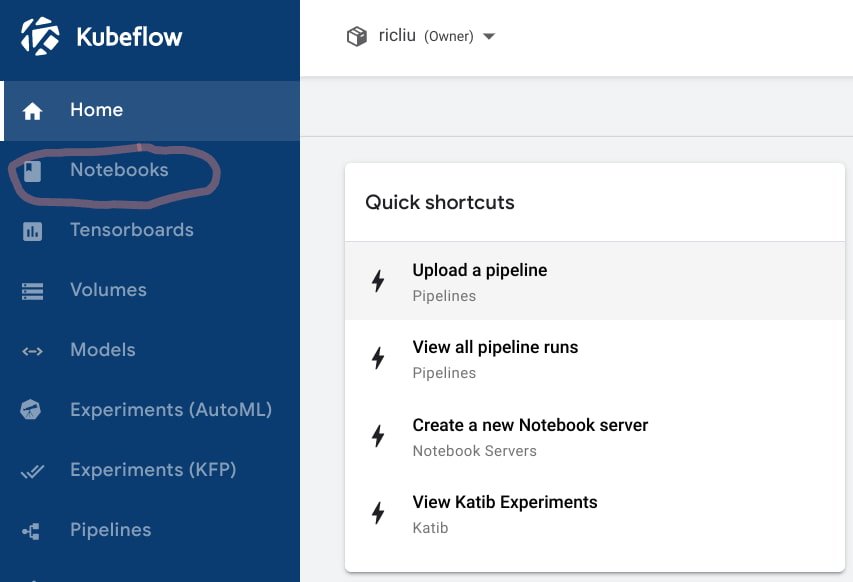The height and width of the screenshot is (582, 853).
Task: Click the Pipelines tree icon
Action: [31, 531]
